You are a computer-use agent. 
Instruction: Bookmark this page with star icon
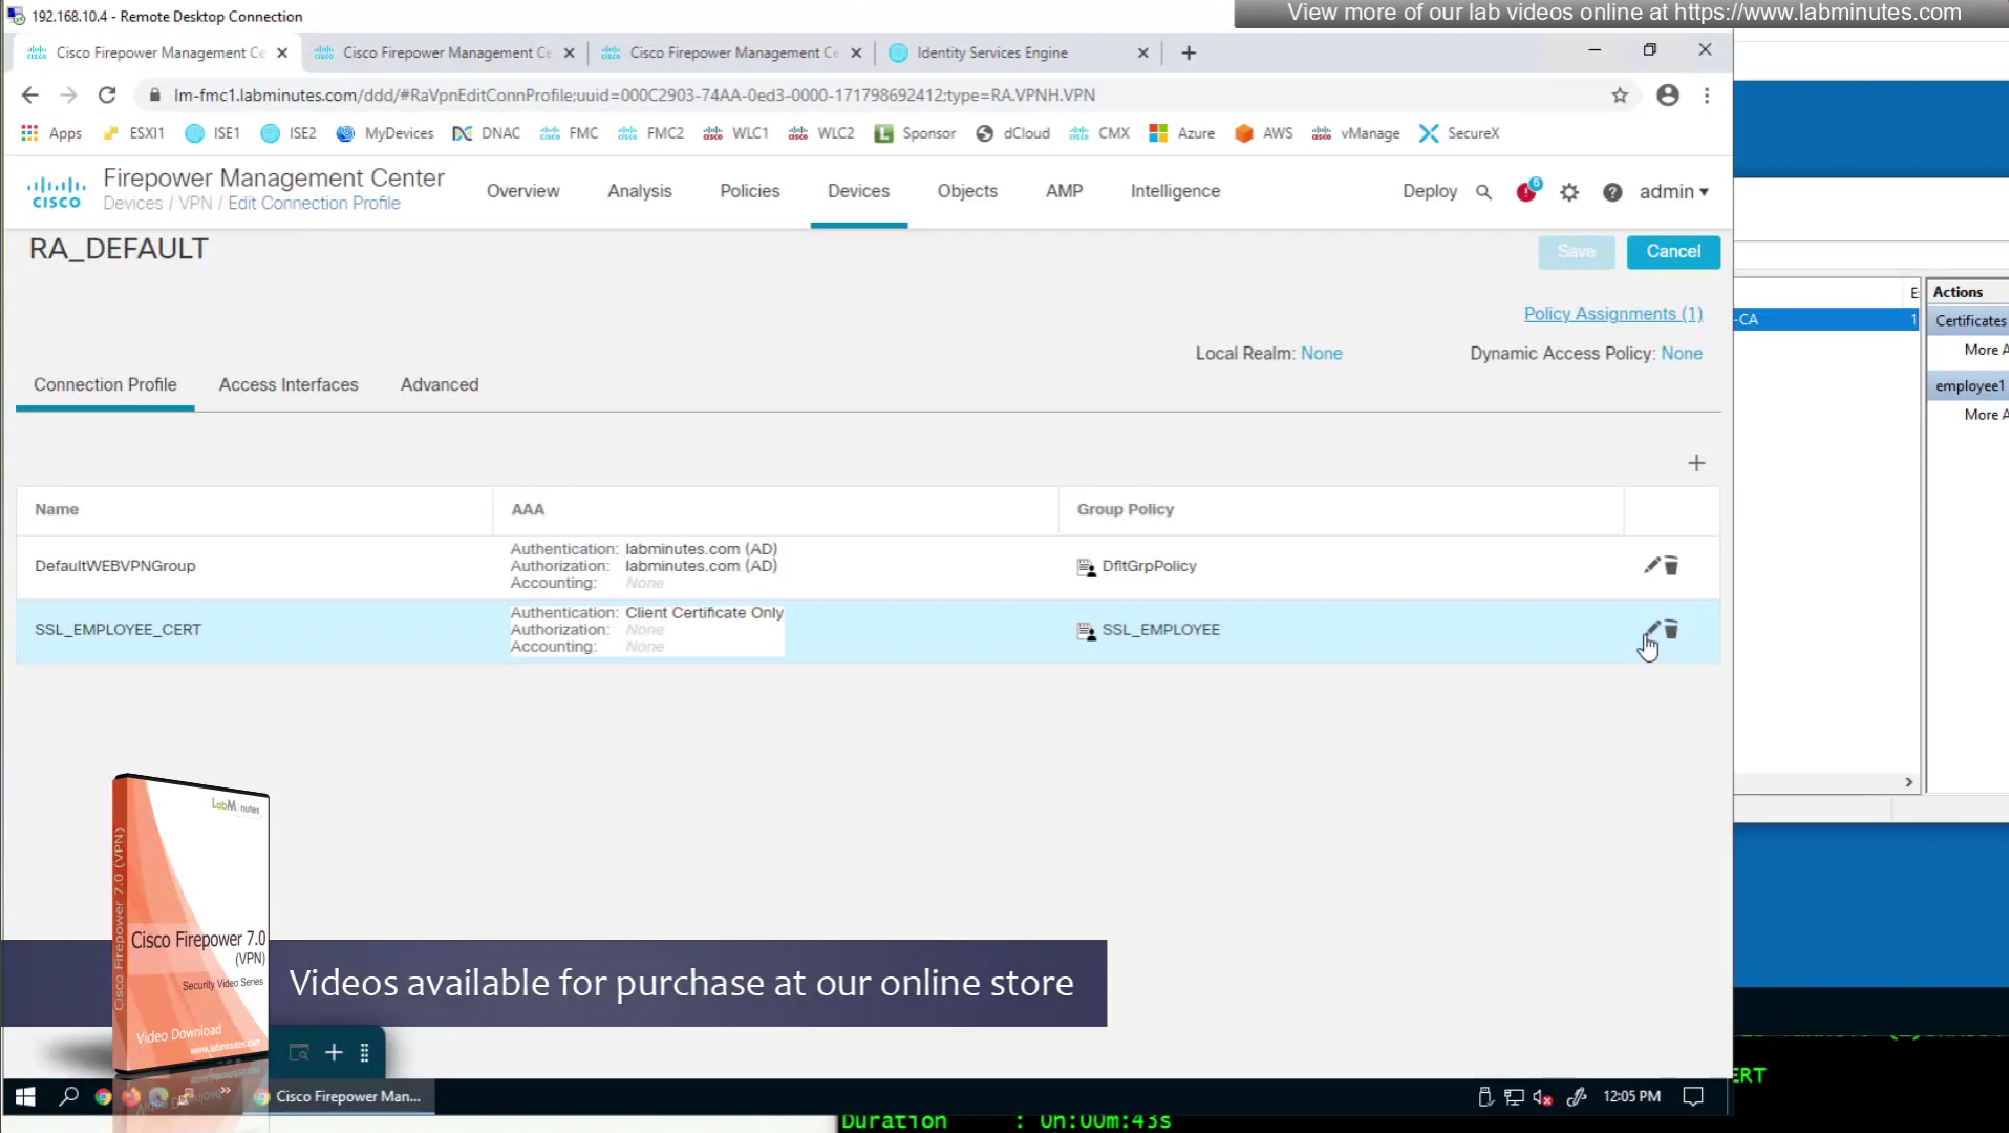pos(1619,95)
